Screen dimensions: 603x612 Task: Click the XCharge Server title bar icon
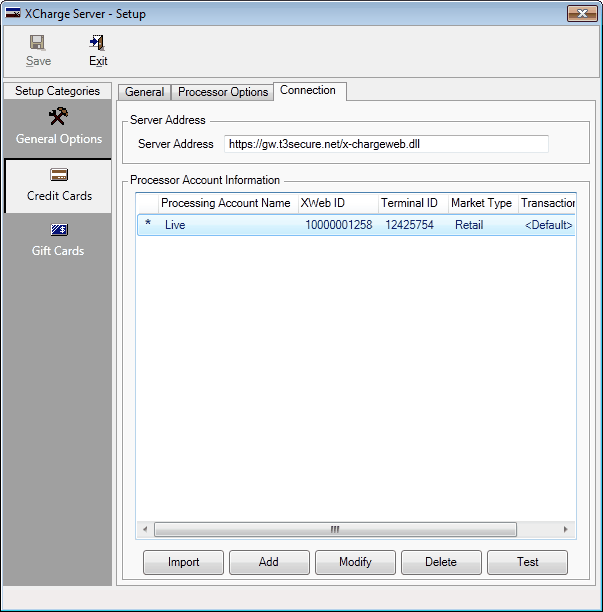coord(14,14)
